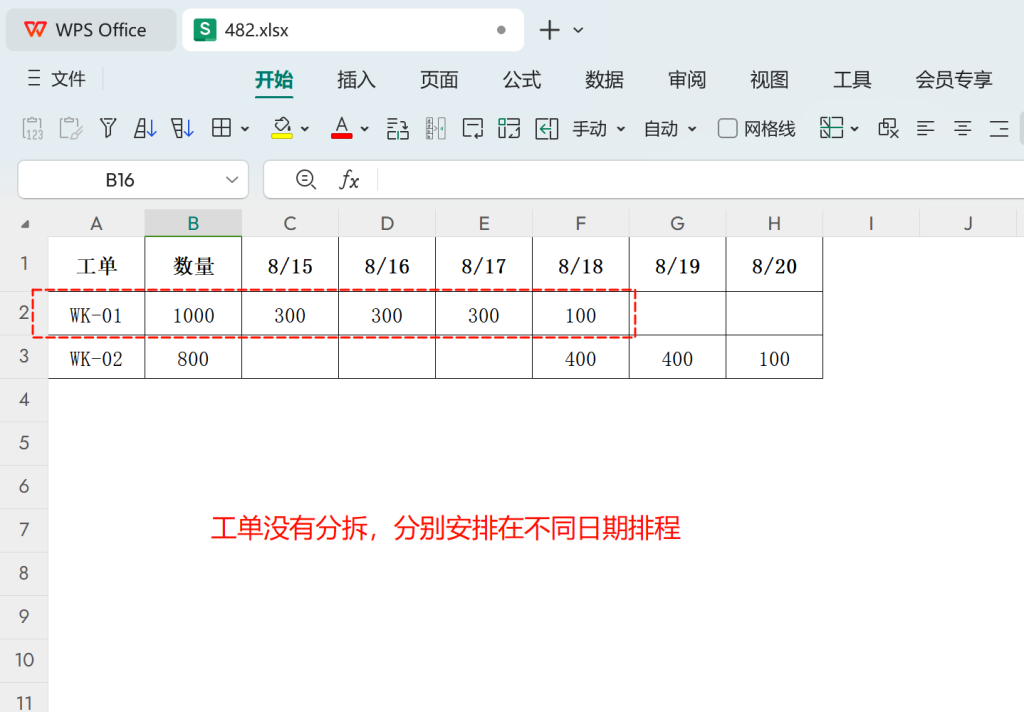Click cell containing WK-01

coord(96,315)
